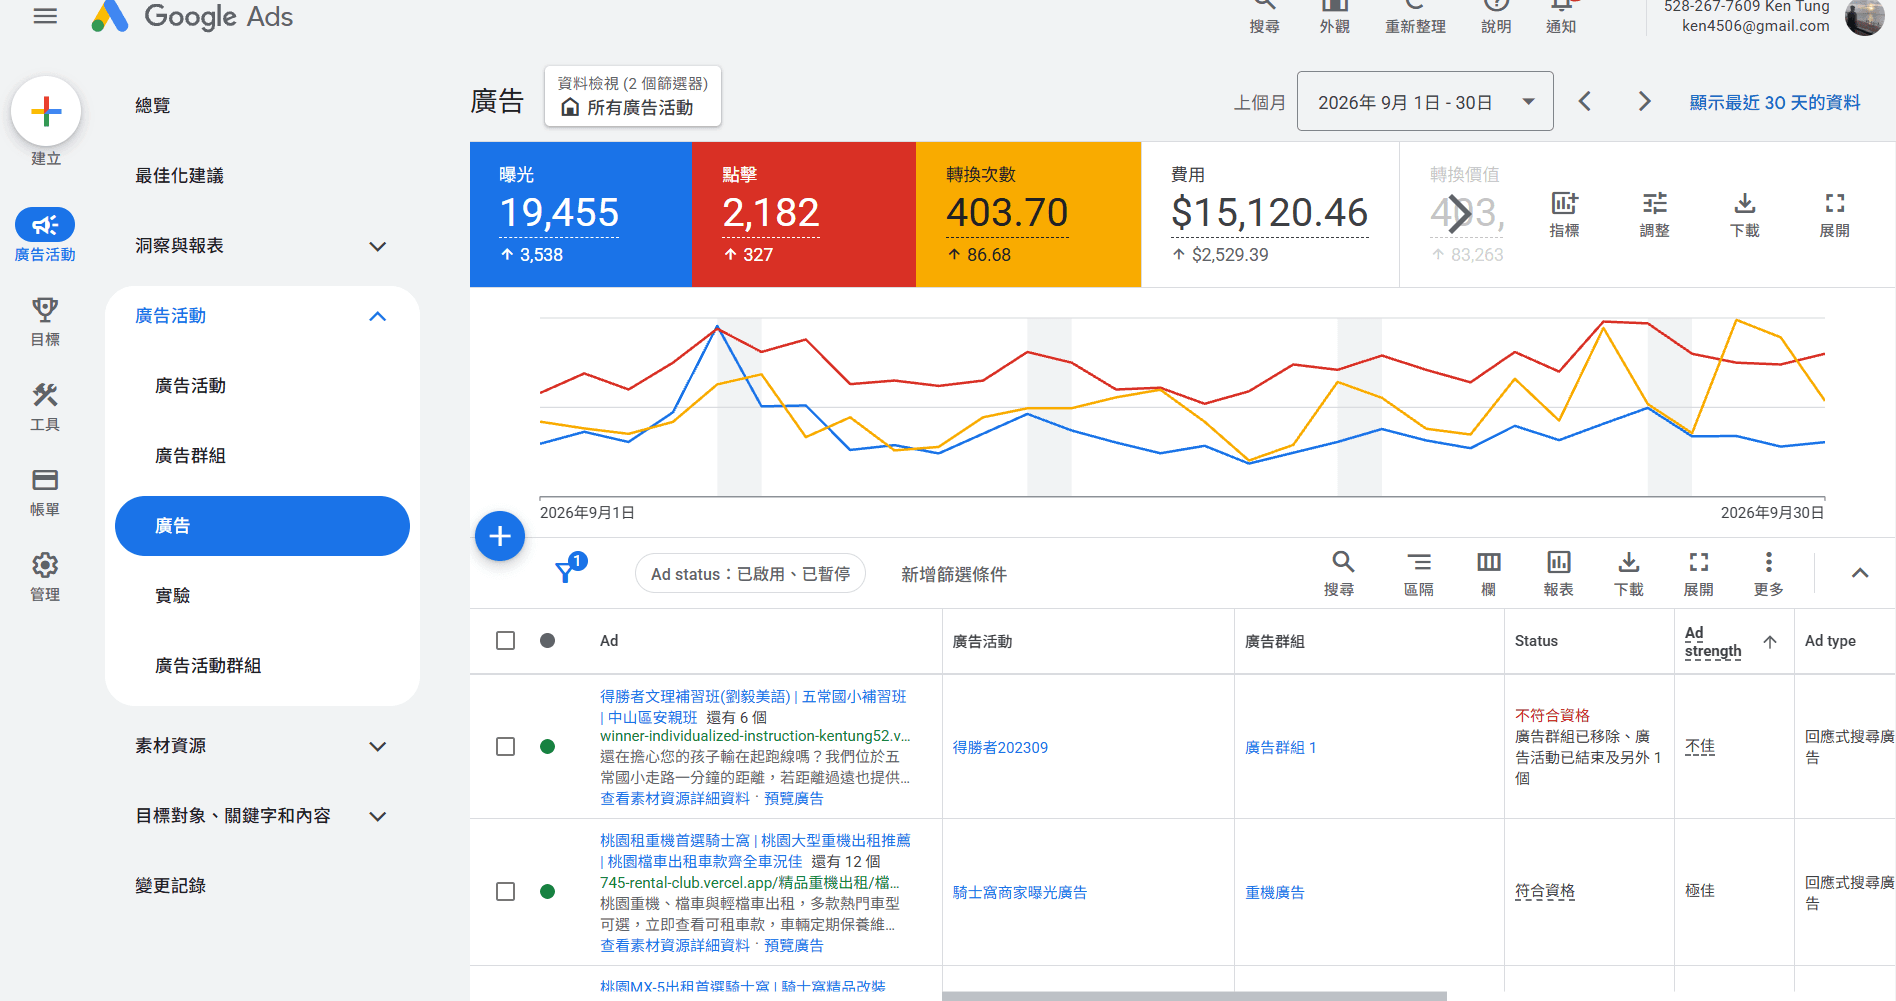Go to previous date range arrow

click(1585, 101)
